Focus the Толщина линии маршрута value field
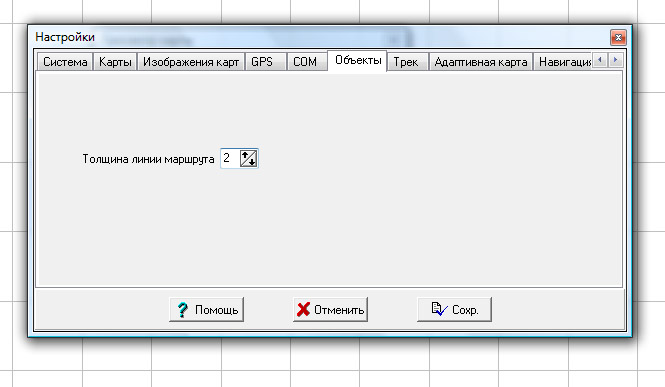The image size is (665, 387). [230, 158]
